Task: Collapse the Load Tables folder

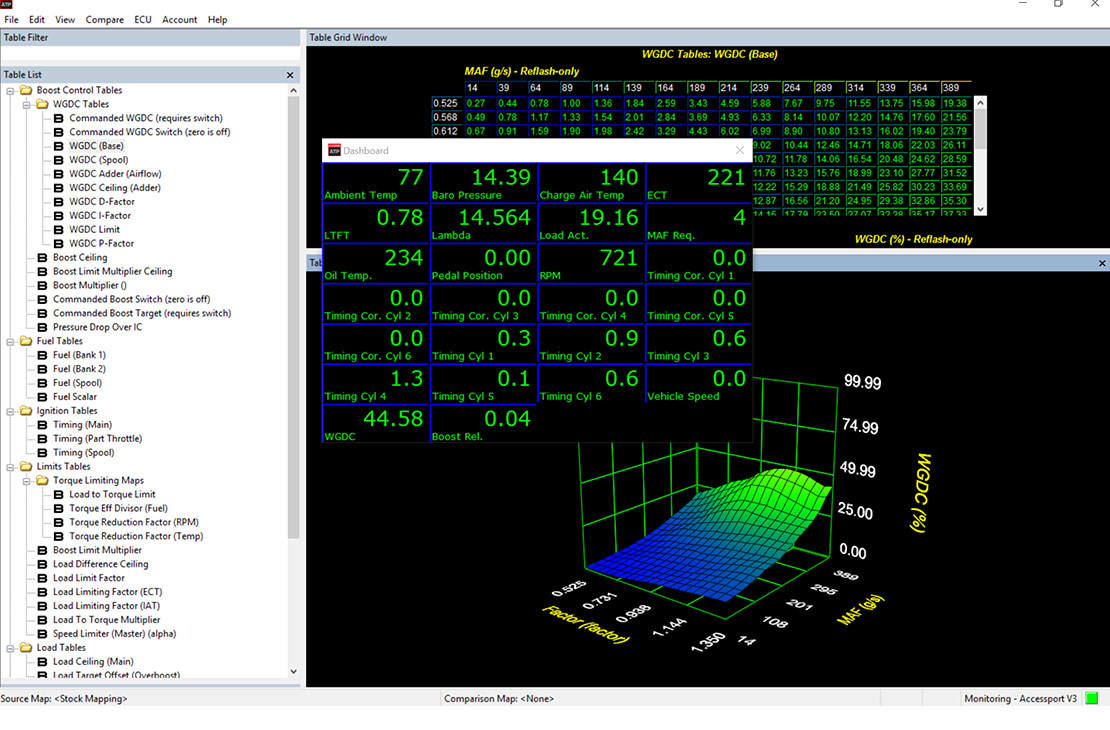Action: (x=11, y=648)
